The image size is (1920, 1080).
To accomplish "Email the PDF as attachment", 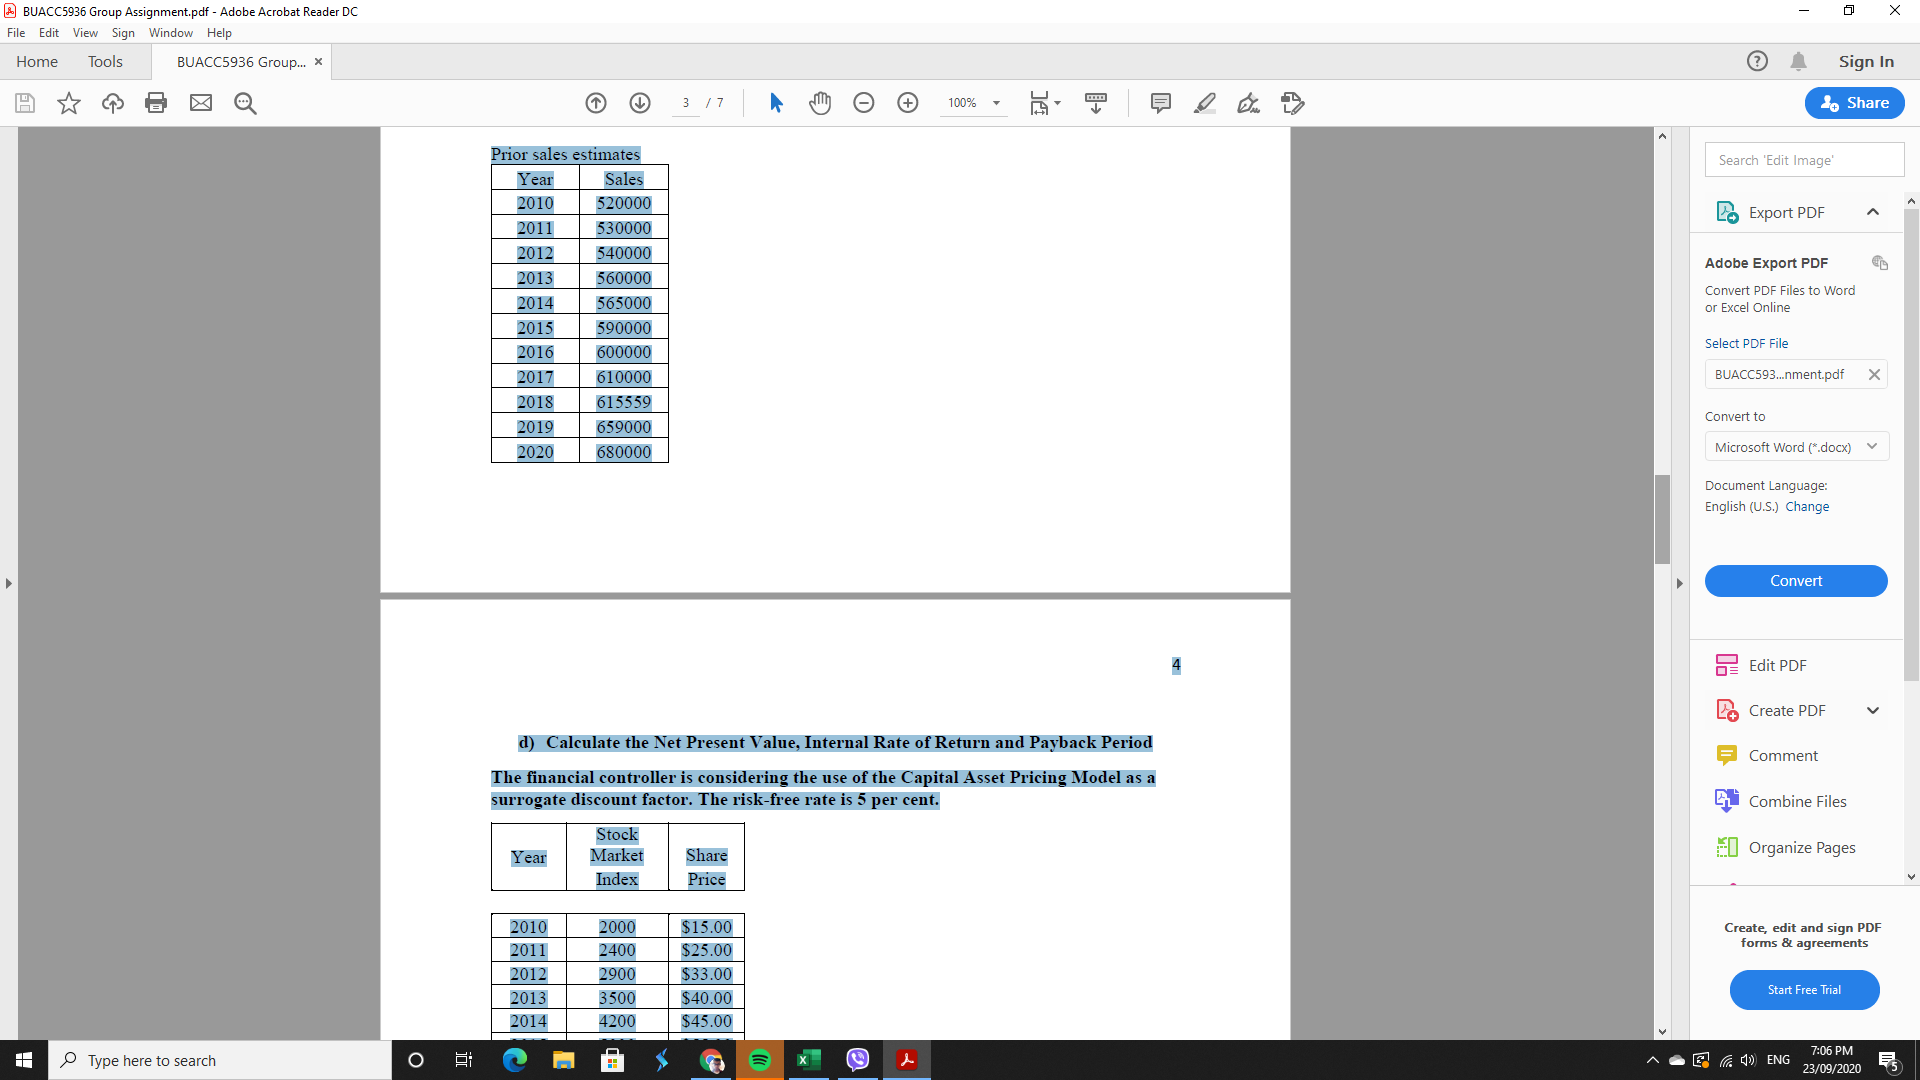I will pos(201,103).
